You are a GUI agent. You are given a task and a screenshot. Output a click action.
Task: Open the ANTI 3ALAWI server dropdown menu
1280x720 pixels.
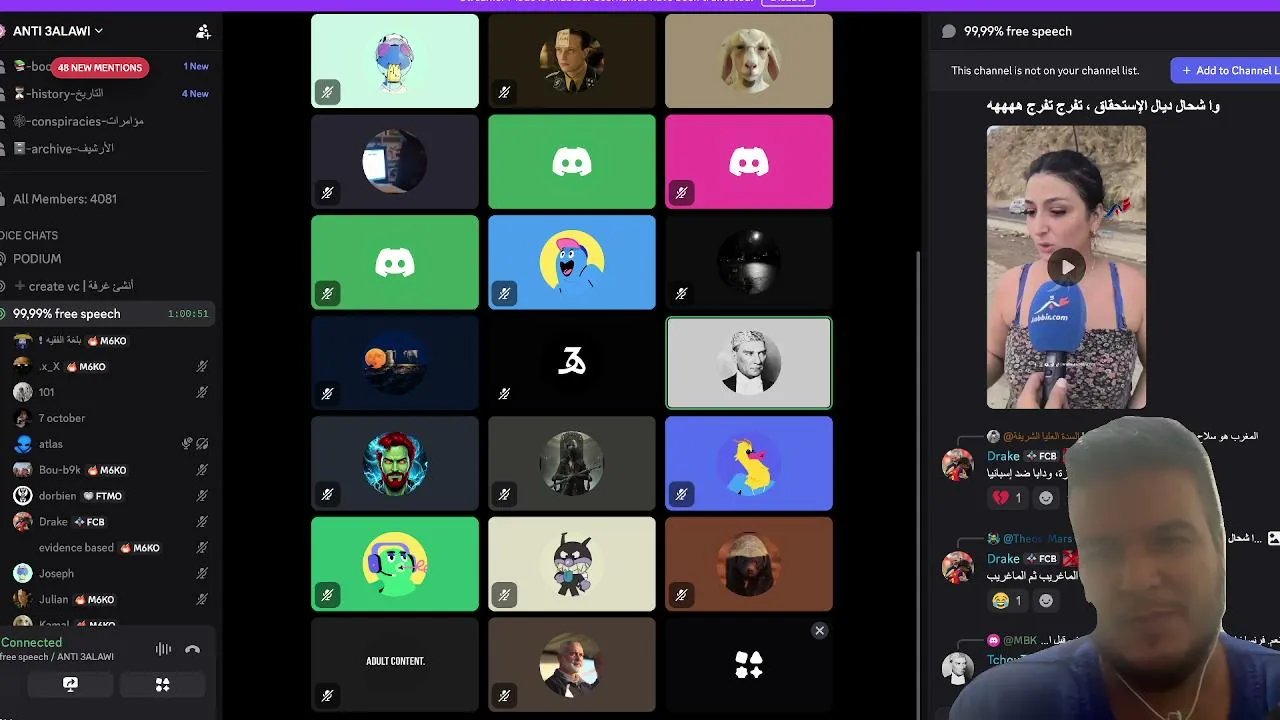click(58, 31)
